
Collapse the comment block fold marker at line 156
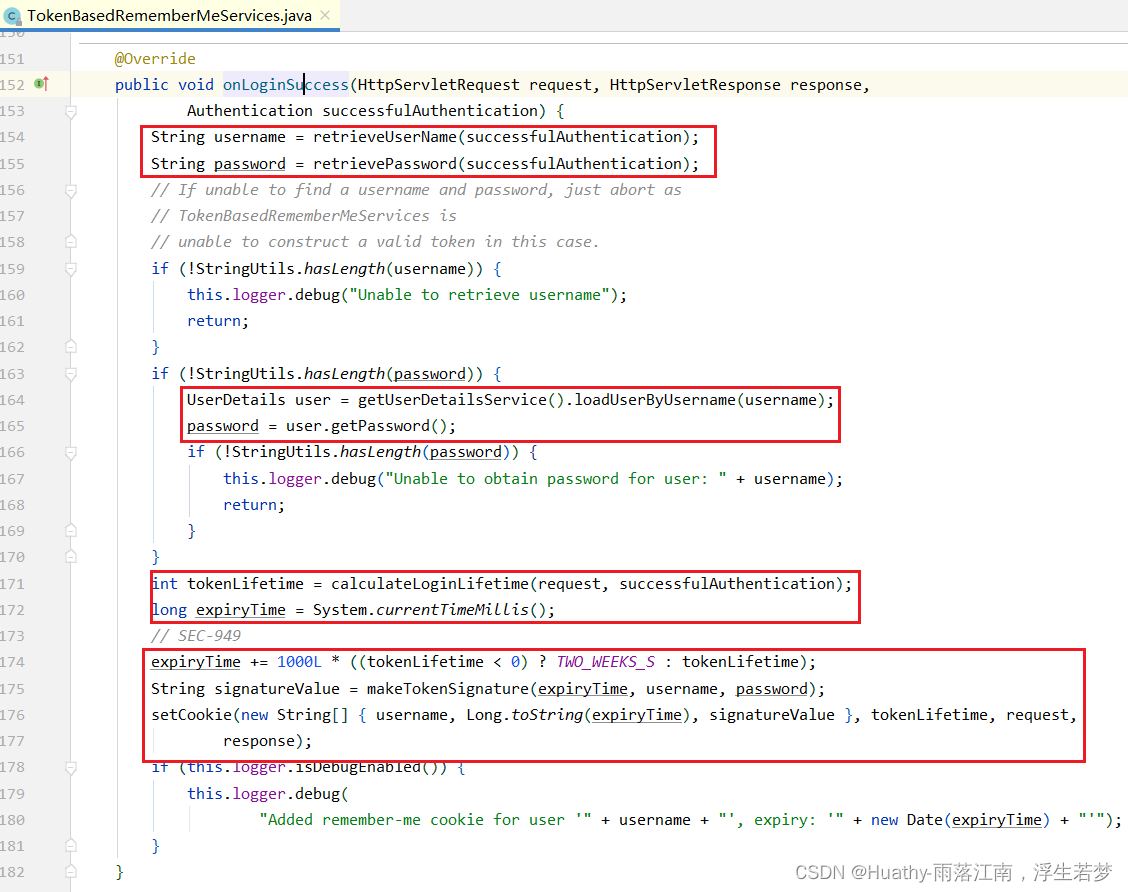coord(70,191)
